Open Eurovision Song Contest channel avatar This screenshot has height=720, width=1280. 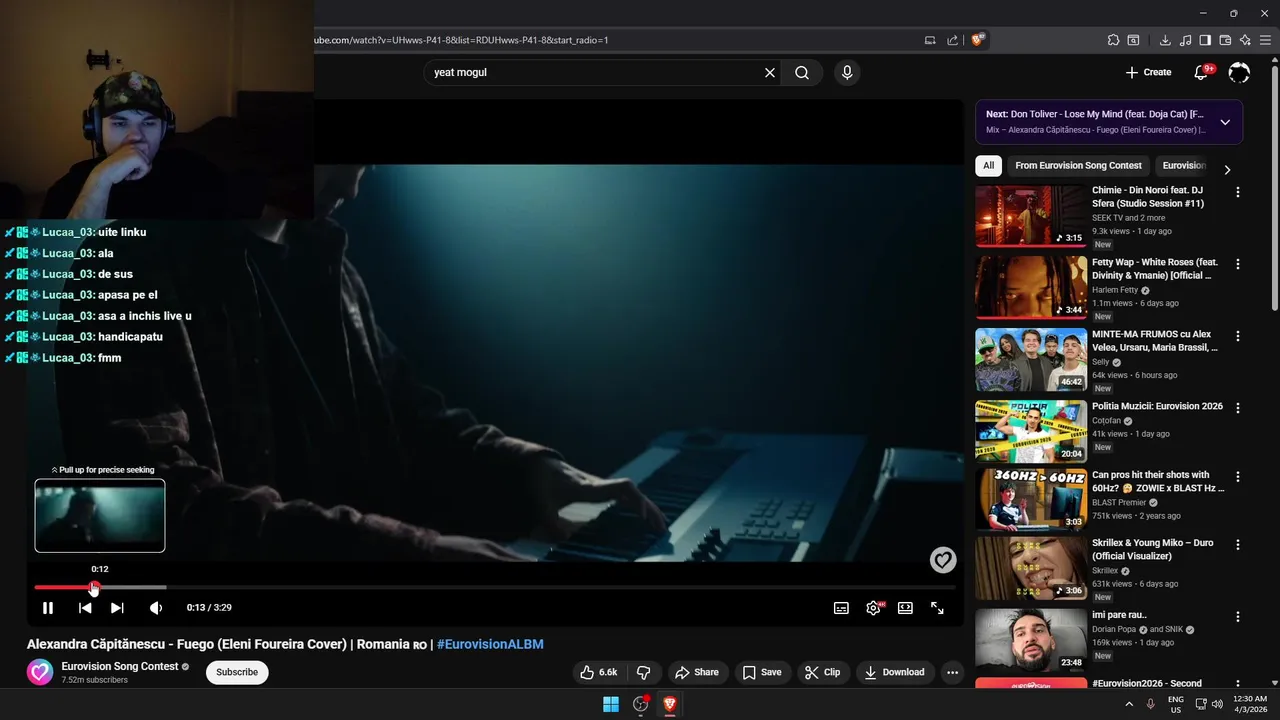click(40, 672)
